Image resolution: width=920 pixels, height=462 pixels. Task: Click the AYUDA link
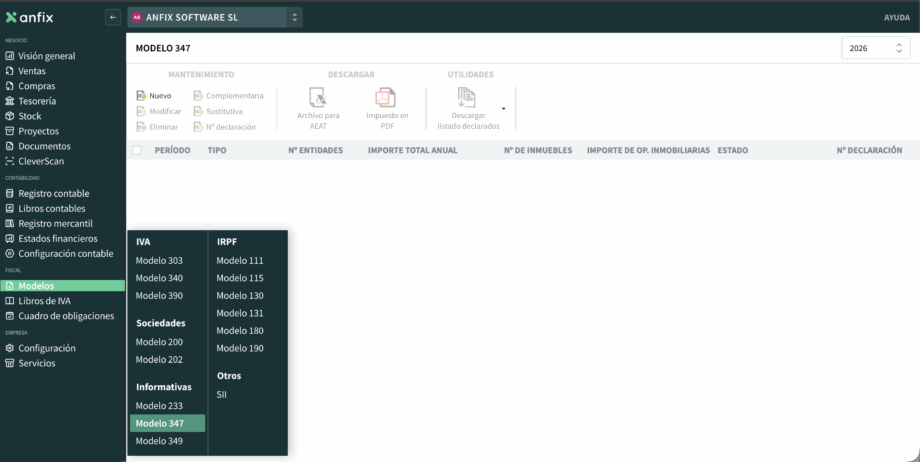(x=896, y=18)
